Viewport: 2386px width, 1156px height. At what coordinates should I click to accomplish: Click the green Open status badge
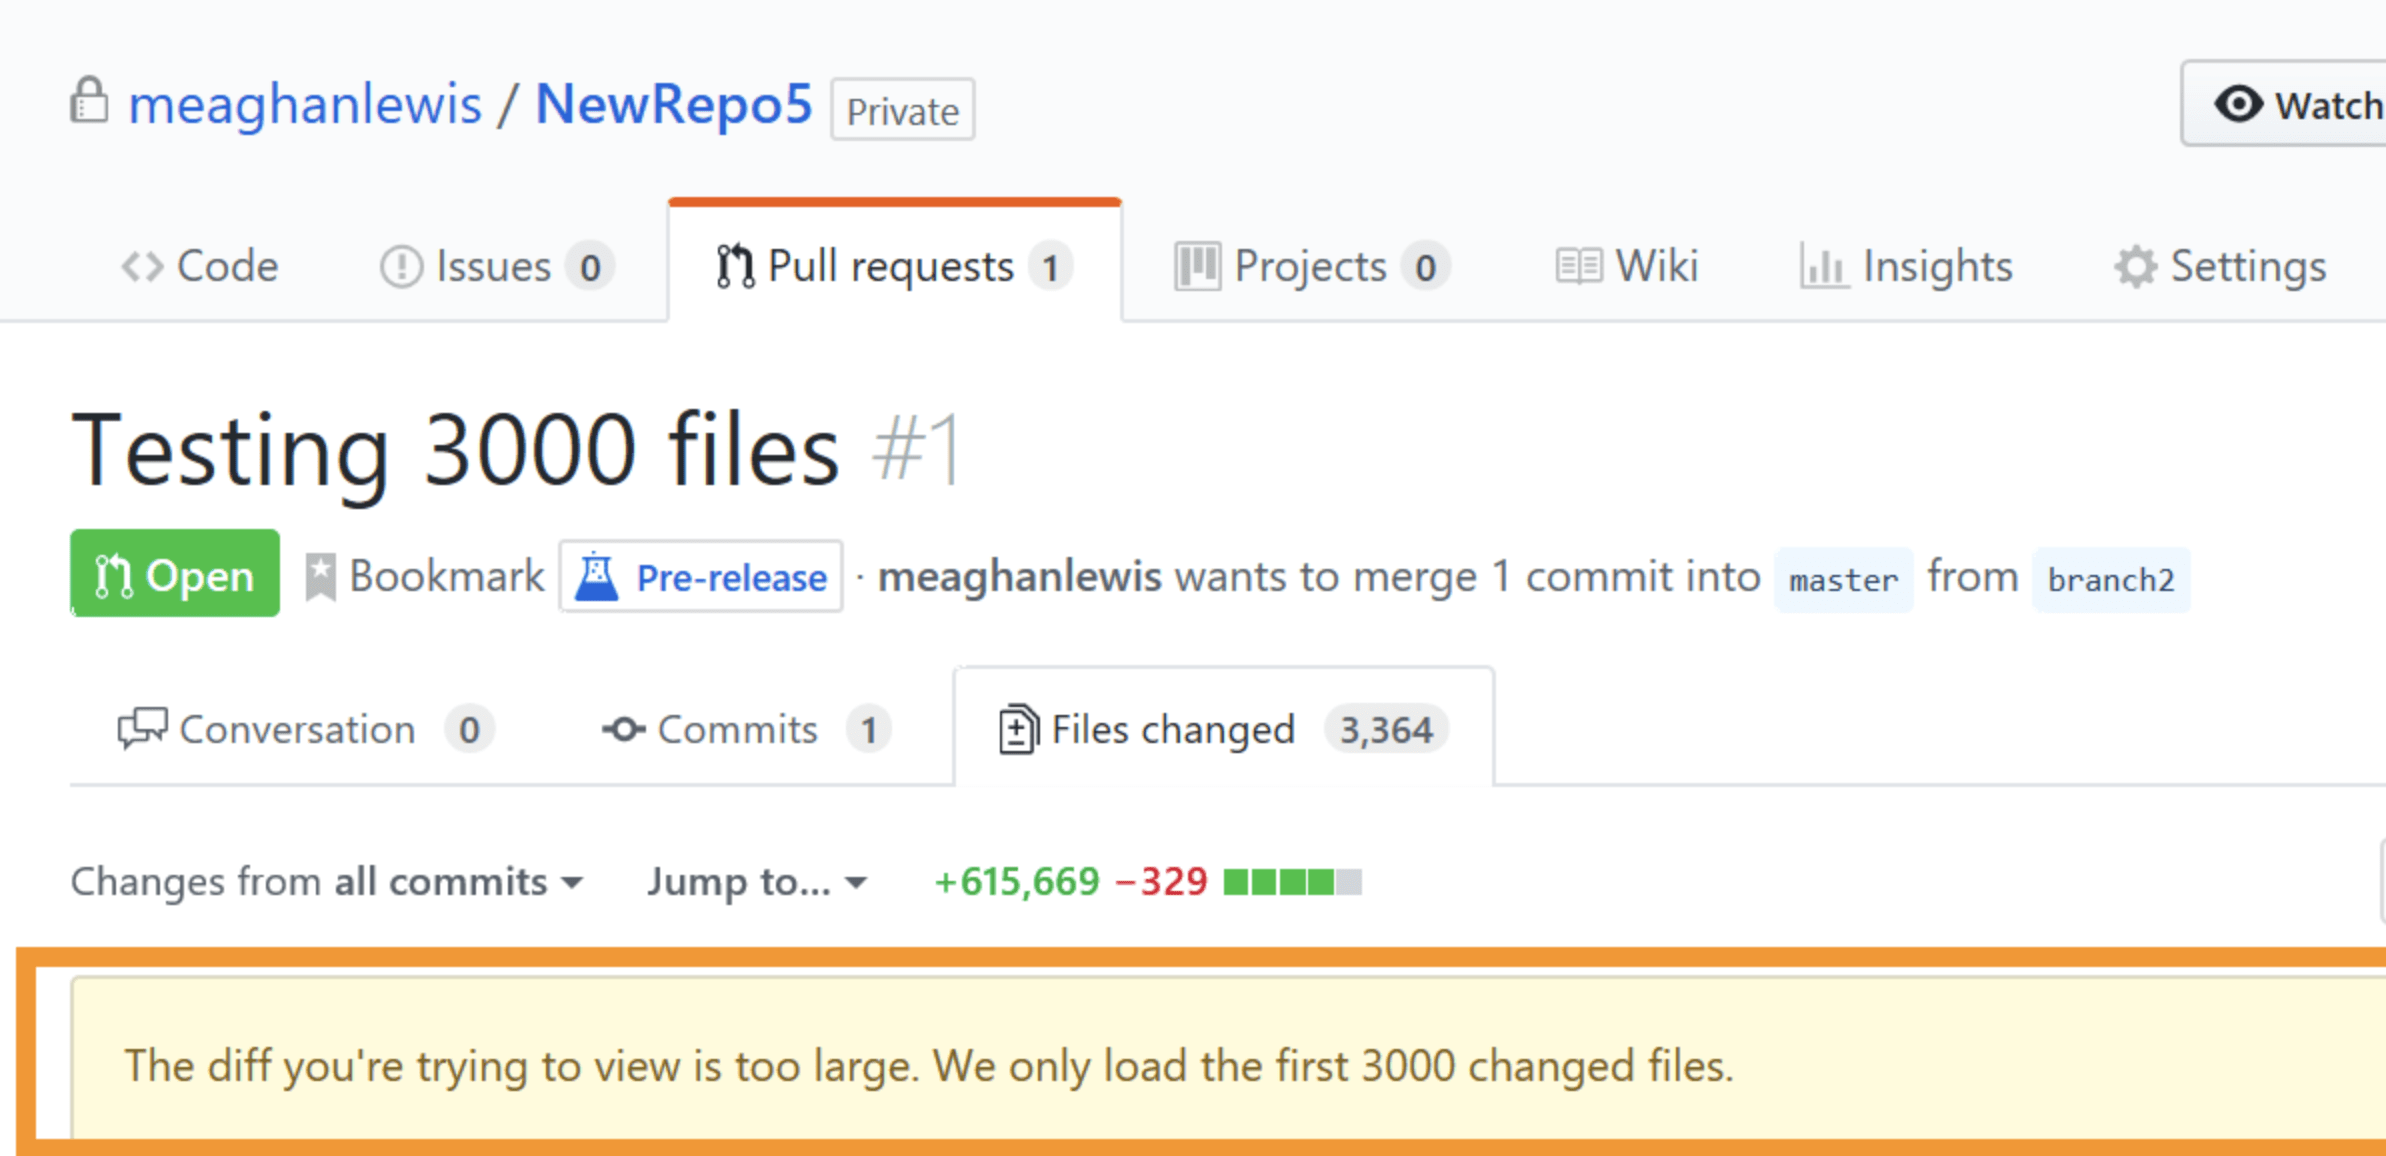tap(174, 574)
